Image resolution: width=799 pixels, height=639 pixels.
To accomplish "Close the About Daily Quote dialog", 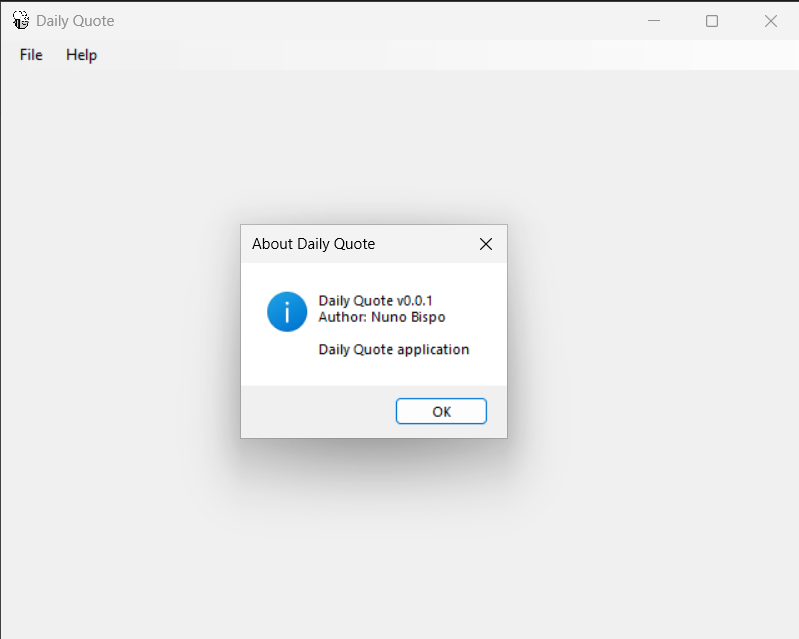I will pyautogui.click(x=486, y=244).
